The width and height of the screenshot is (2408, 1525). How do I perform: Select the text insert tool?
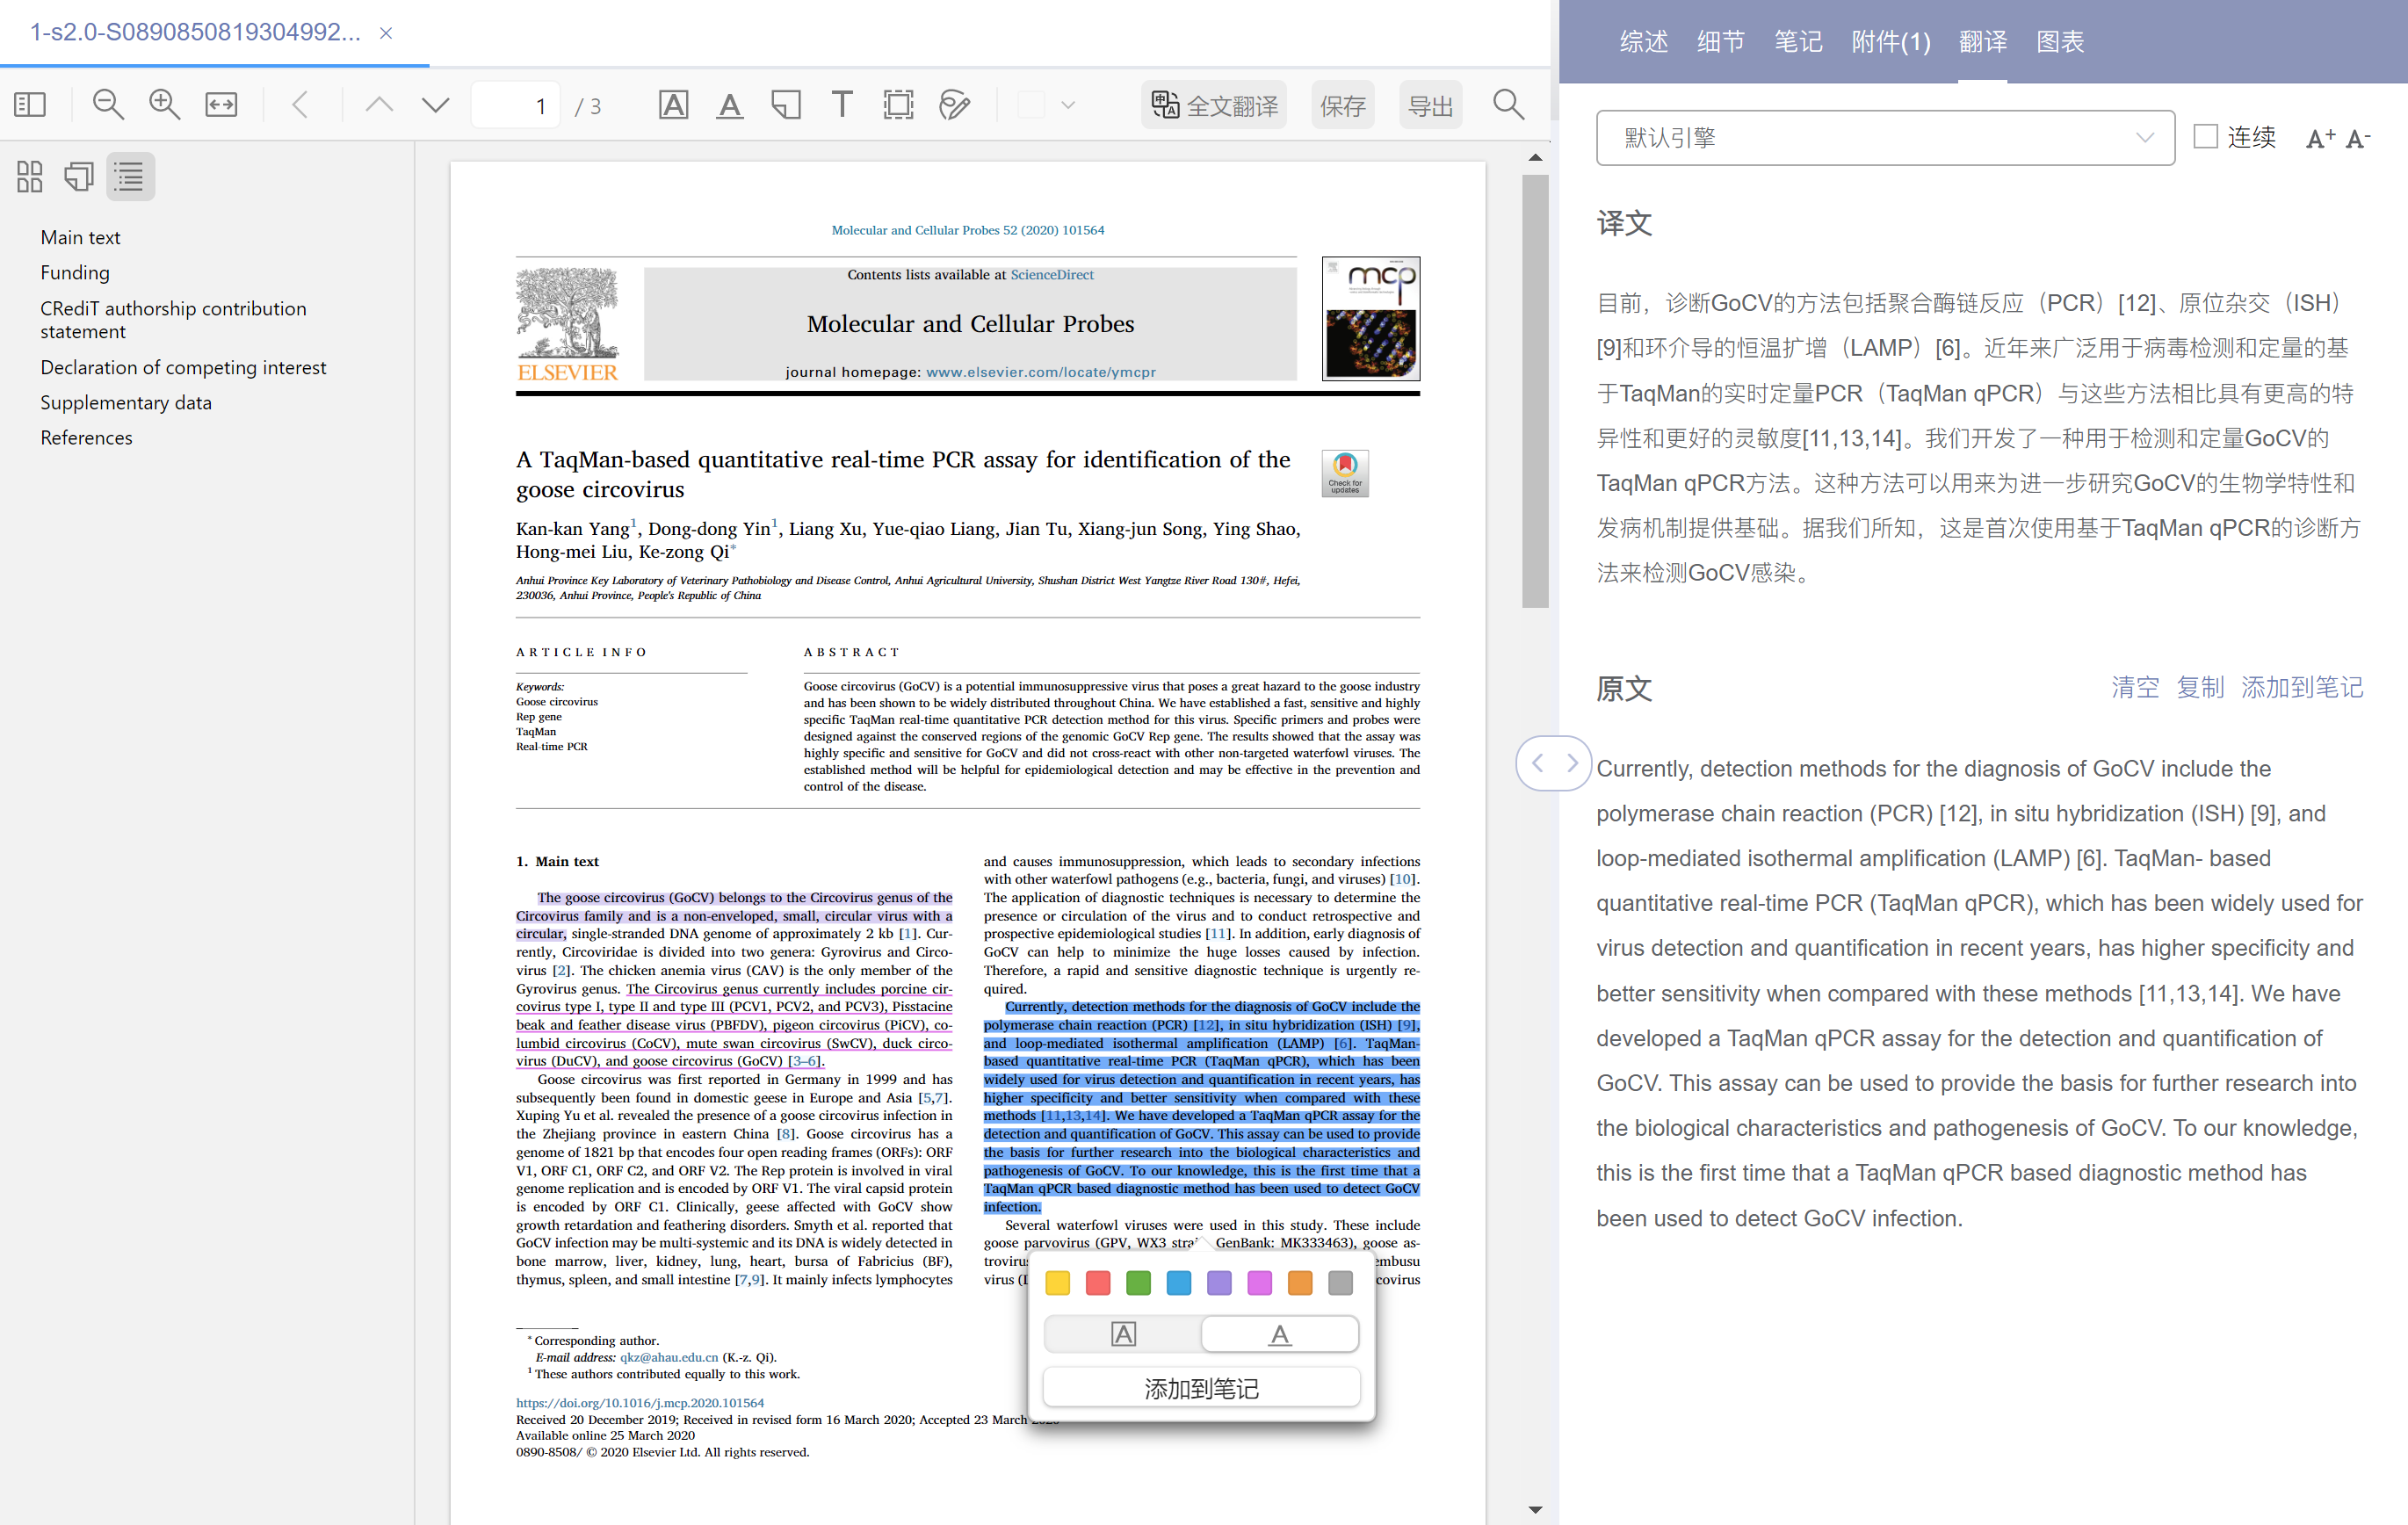coord(842,104)
